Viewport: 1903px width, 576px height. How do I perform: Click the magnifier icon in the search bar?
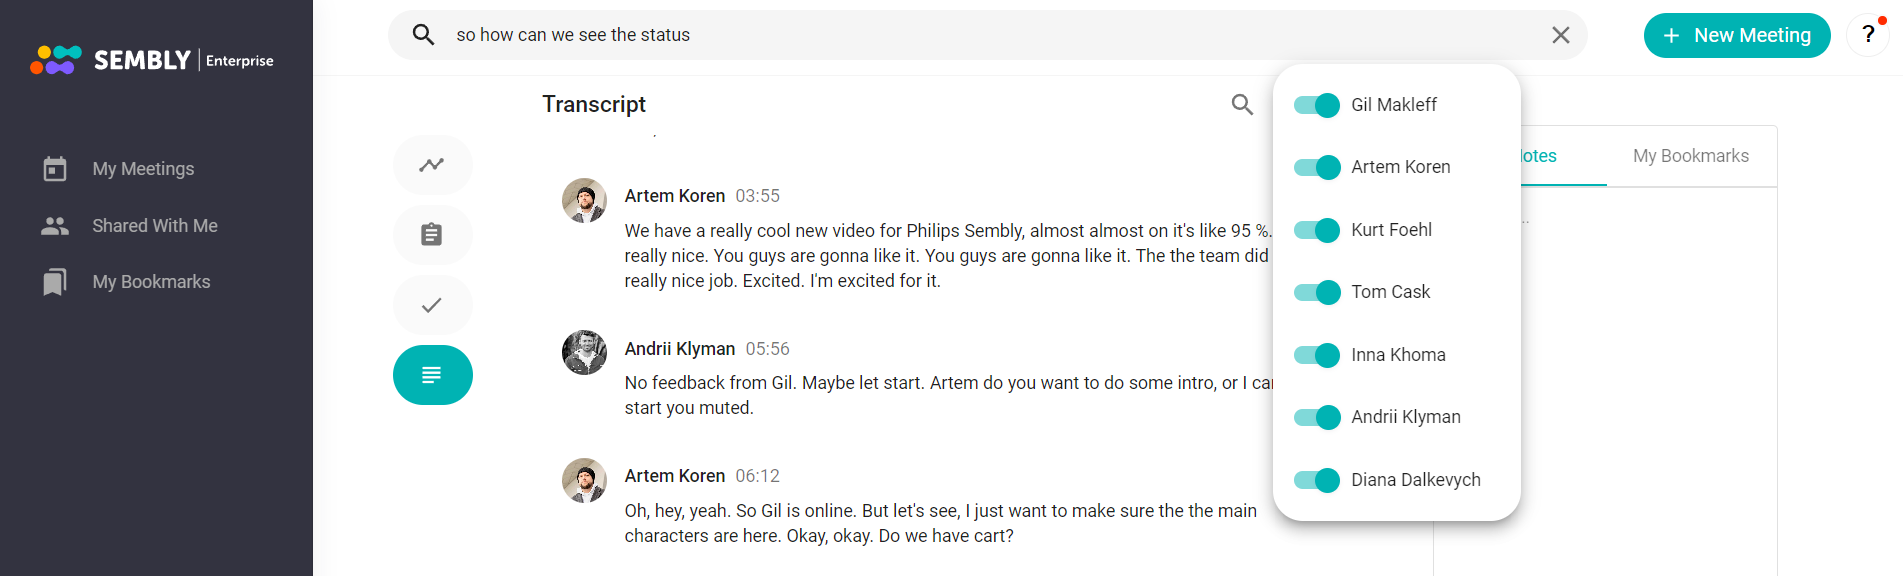(424, 35)
